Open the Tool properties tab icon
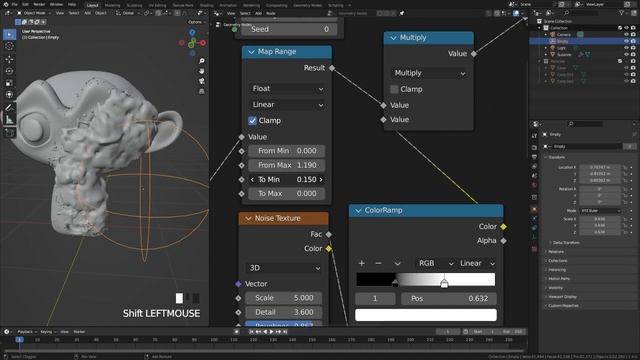640x360 pixels. click(534, 136)
